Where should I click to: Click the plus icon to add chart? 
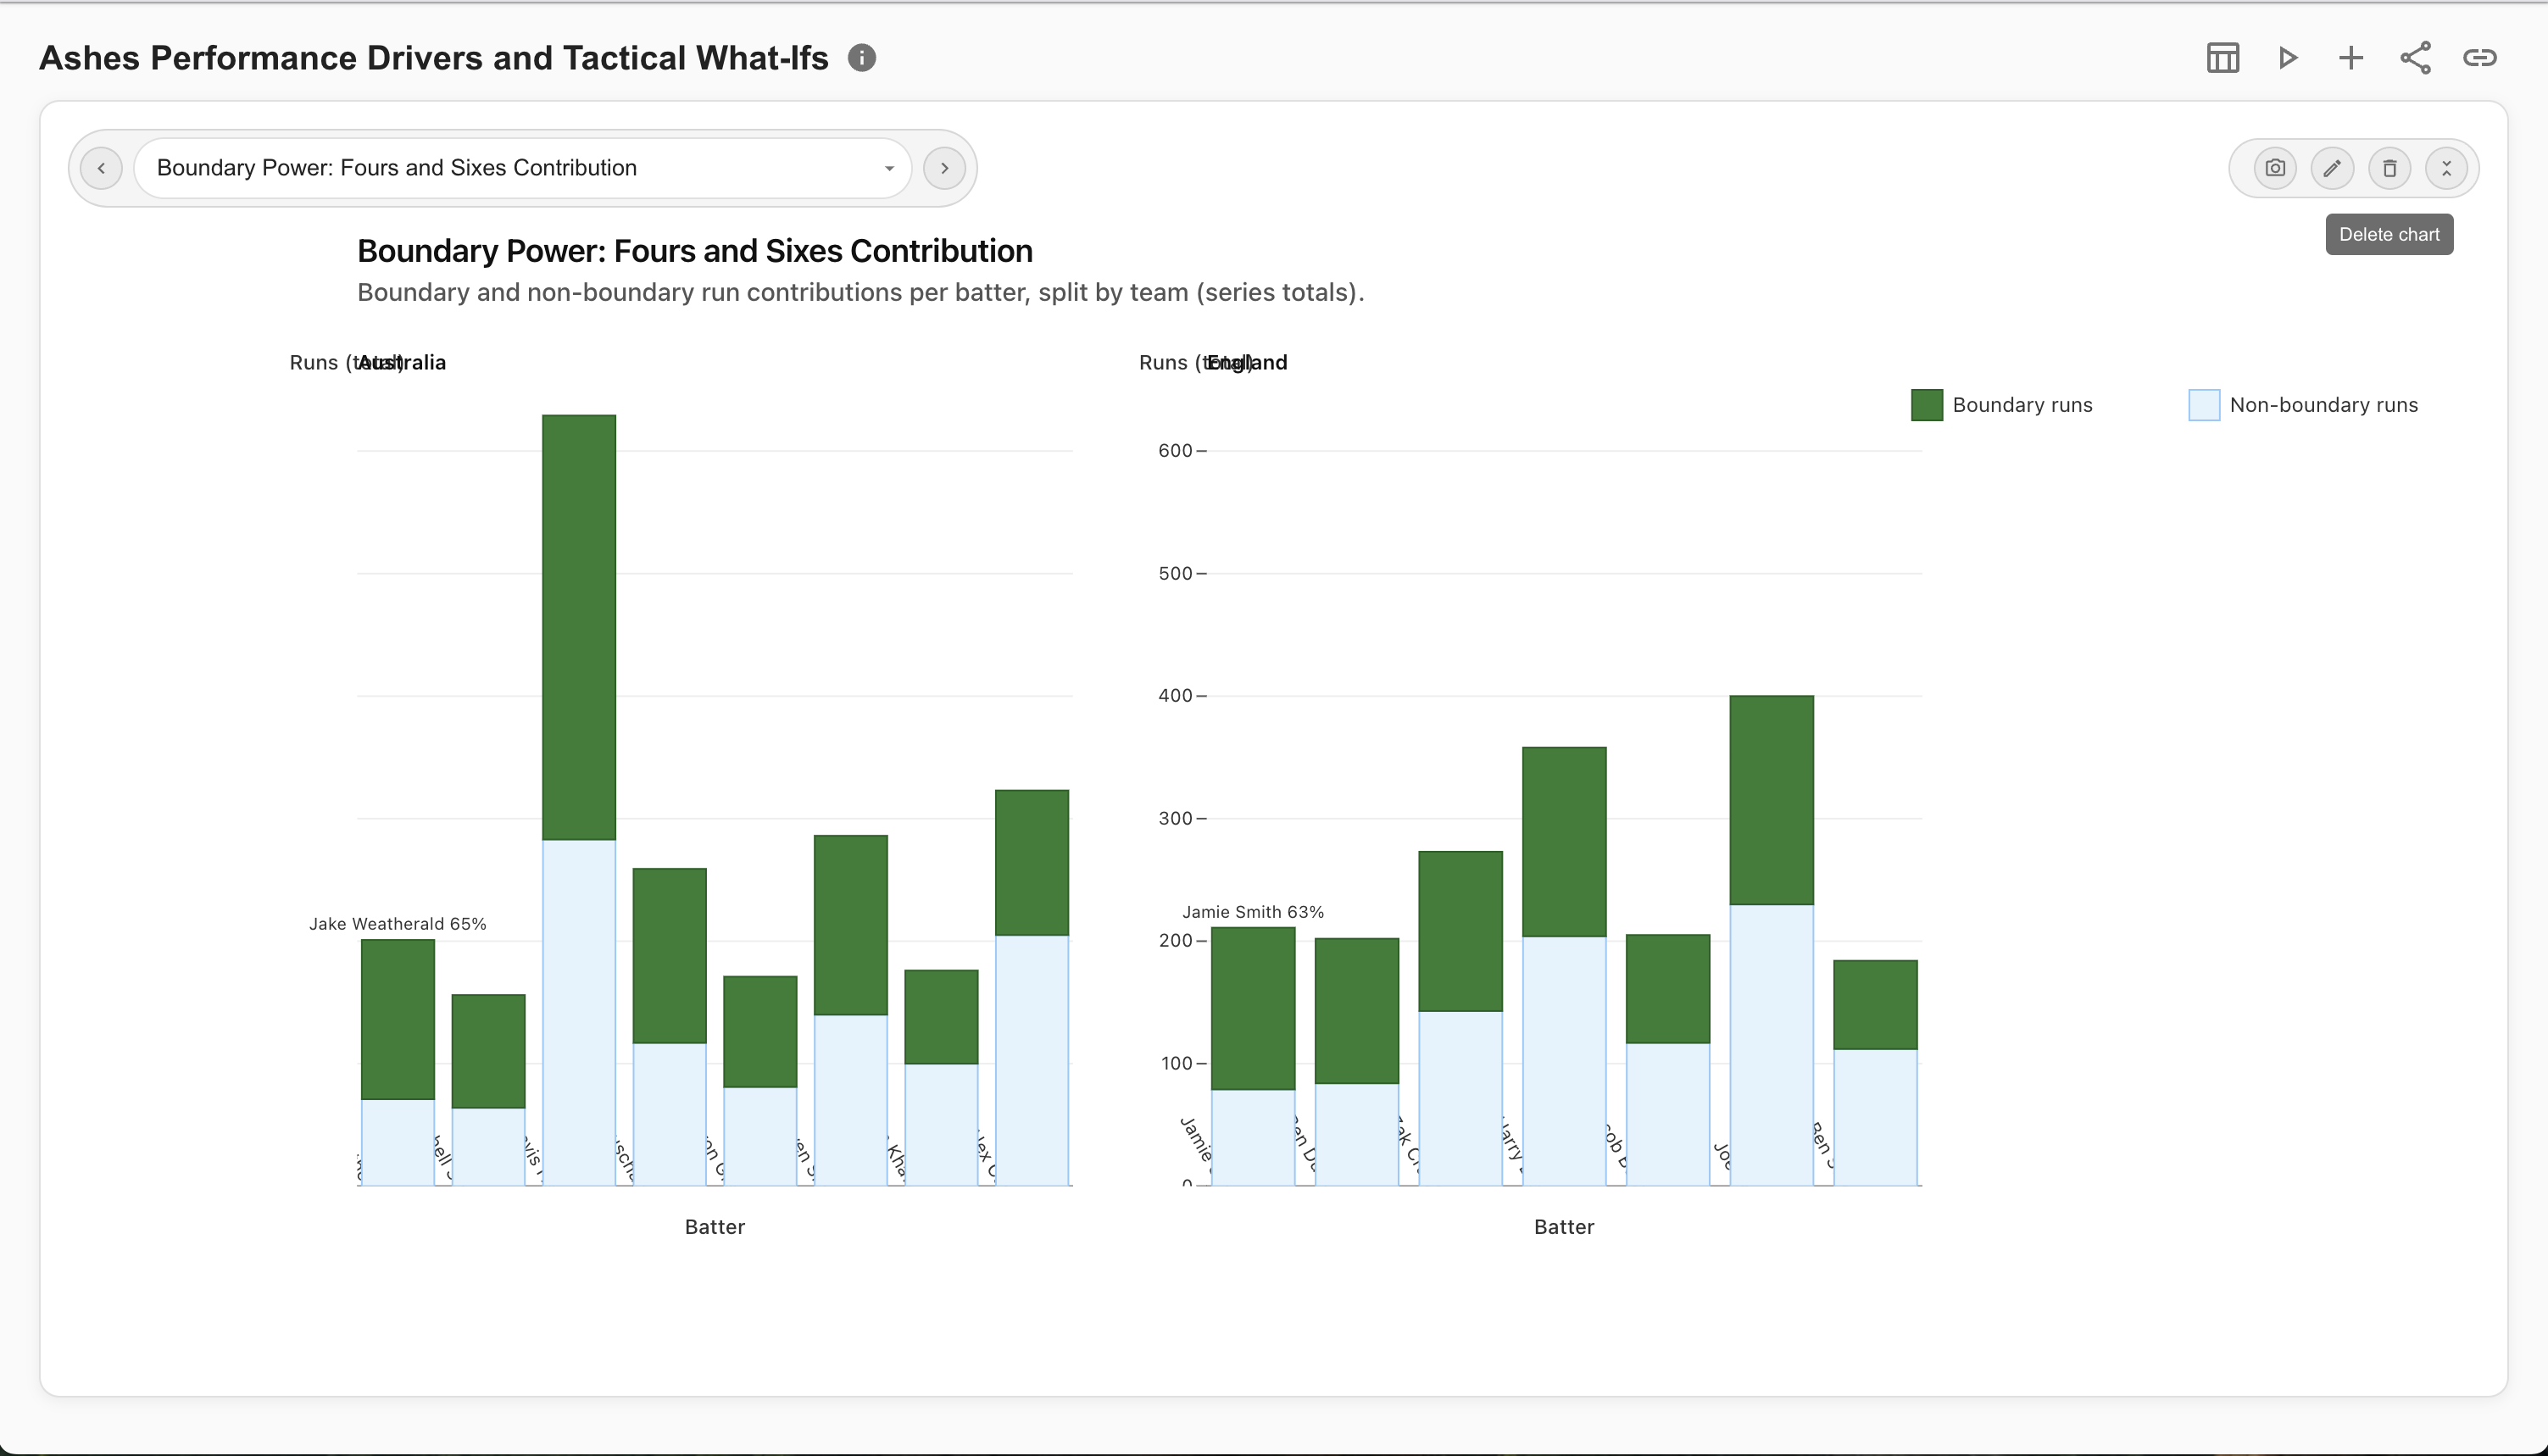click(2351, 58)
